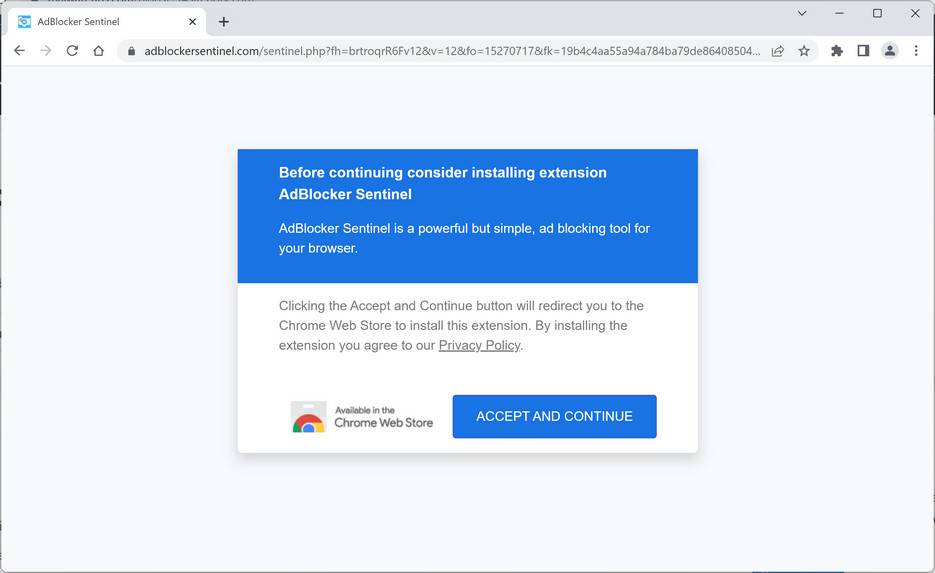Expand the tab search dropdown
This screenshot has height=573, width=935.
(802, 14)
